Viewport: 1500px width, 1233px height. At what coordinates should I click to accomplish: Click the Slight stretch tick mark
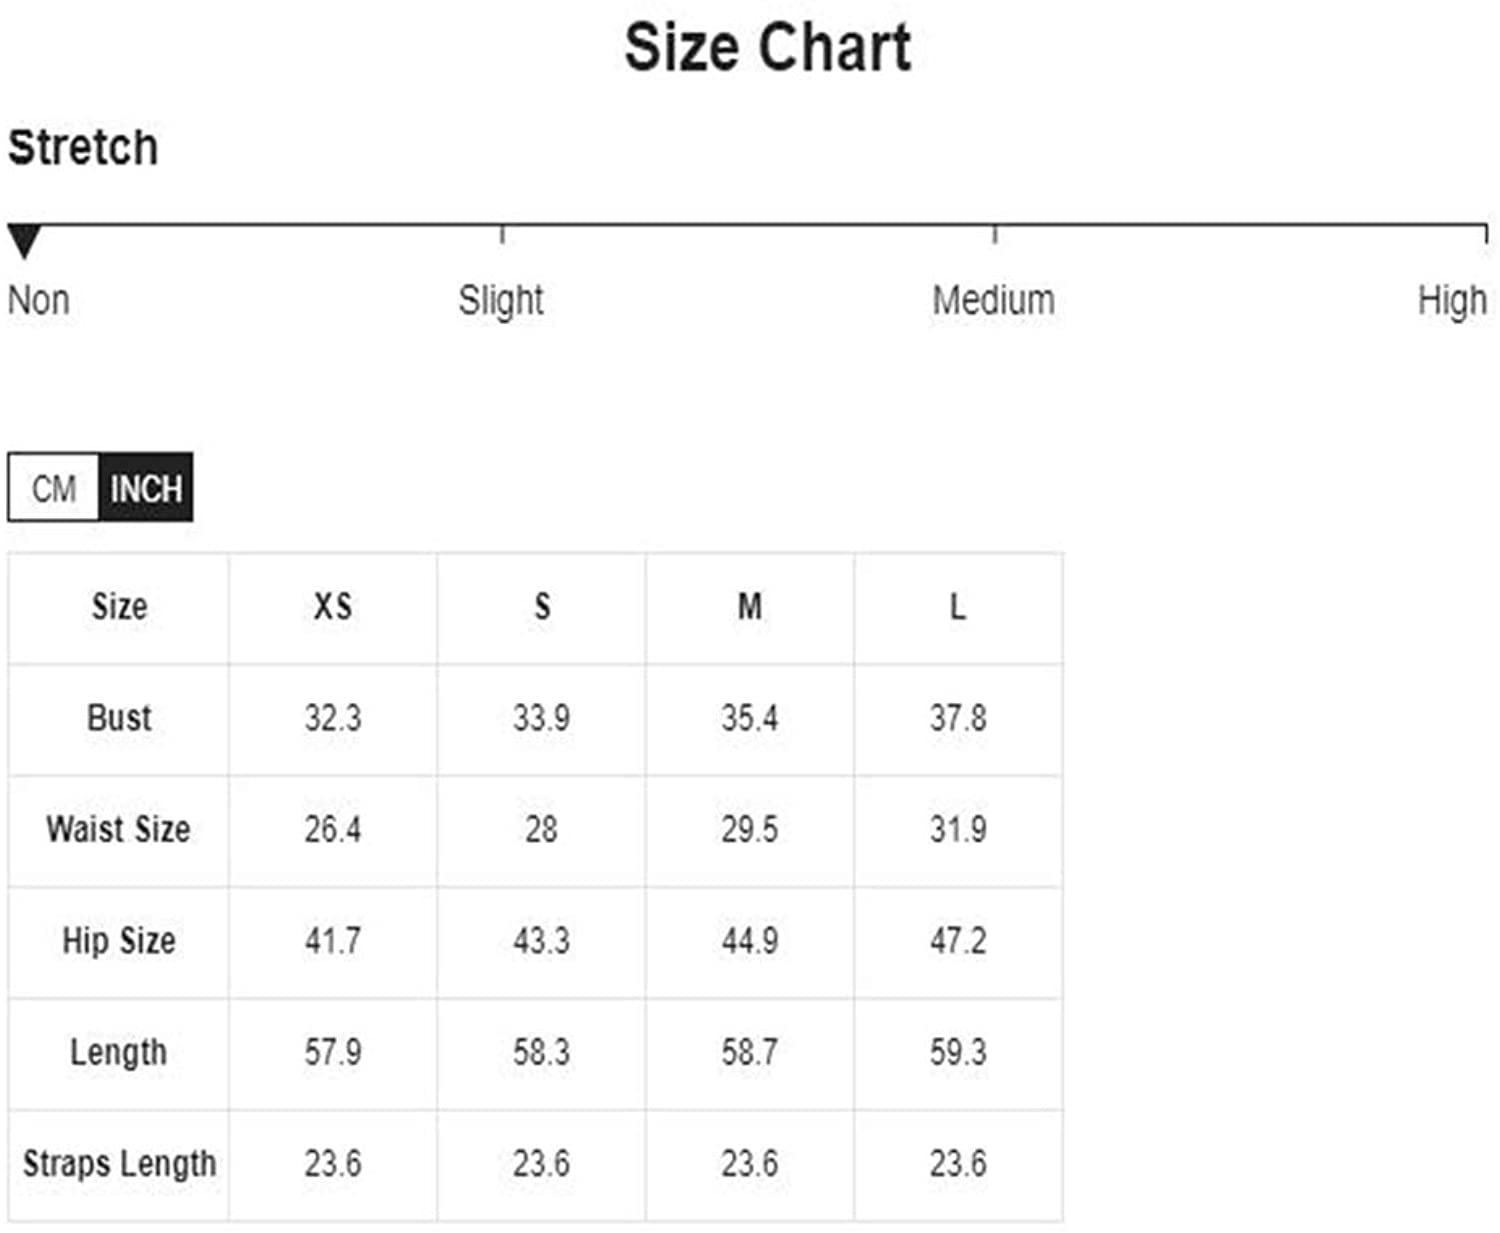click(x=502, y=234)
